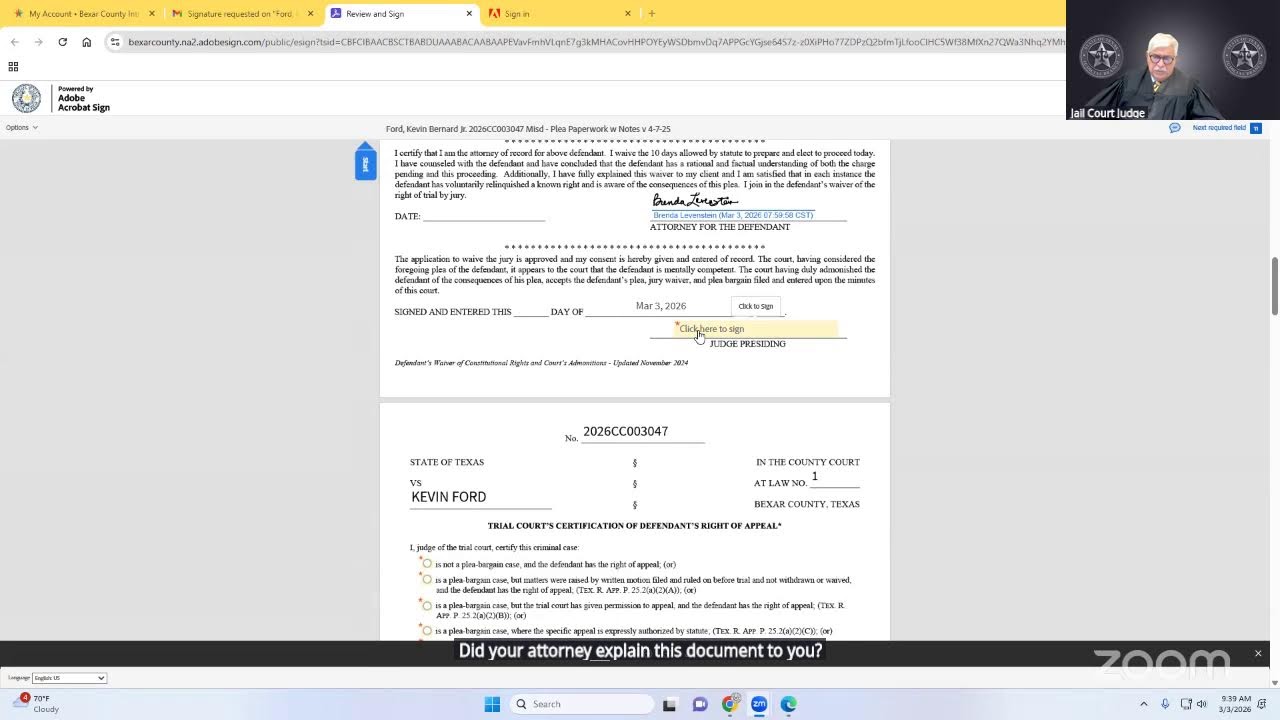
Task: Open the Options dropdown menu
Action: click(22, 127)
